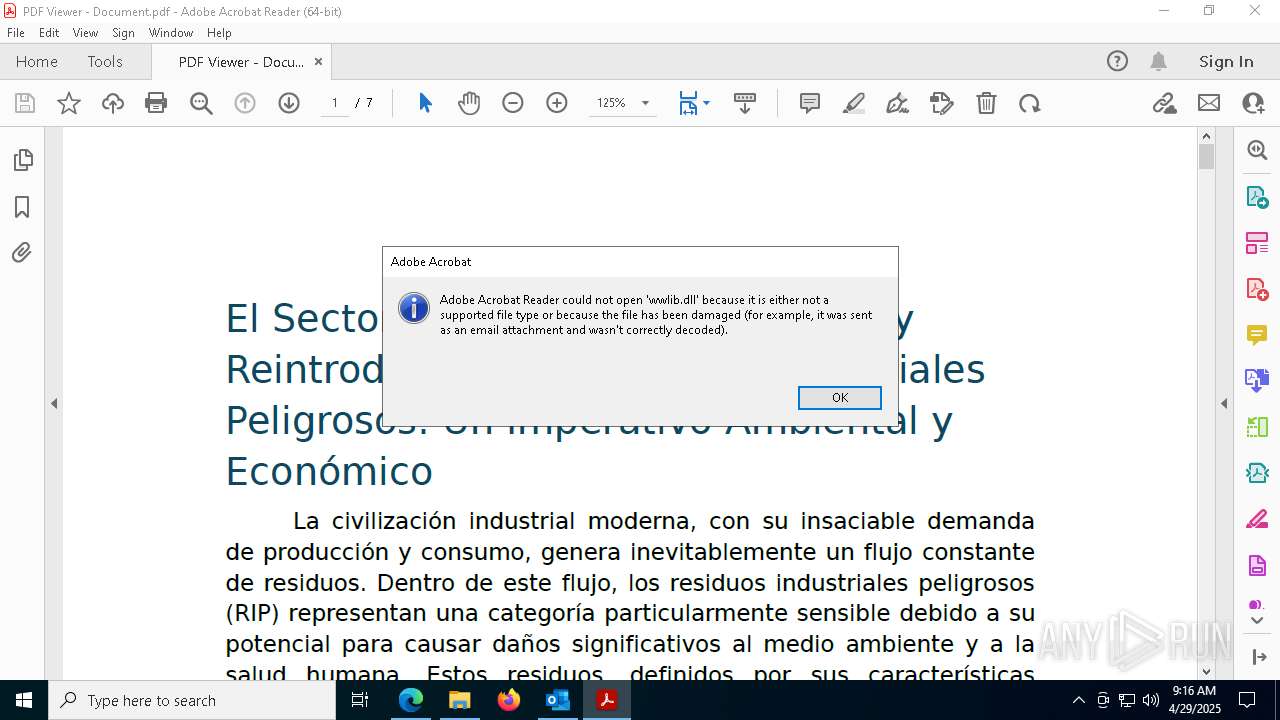Print the document using printer icon
The image size is (1280, 720).
(x=156, y=103)
